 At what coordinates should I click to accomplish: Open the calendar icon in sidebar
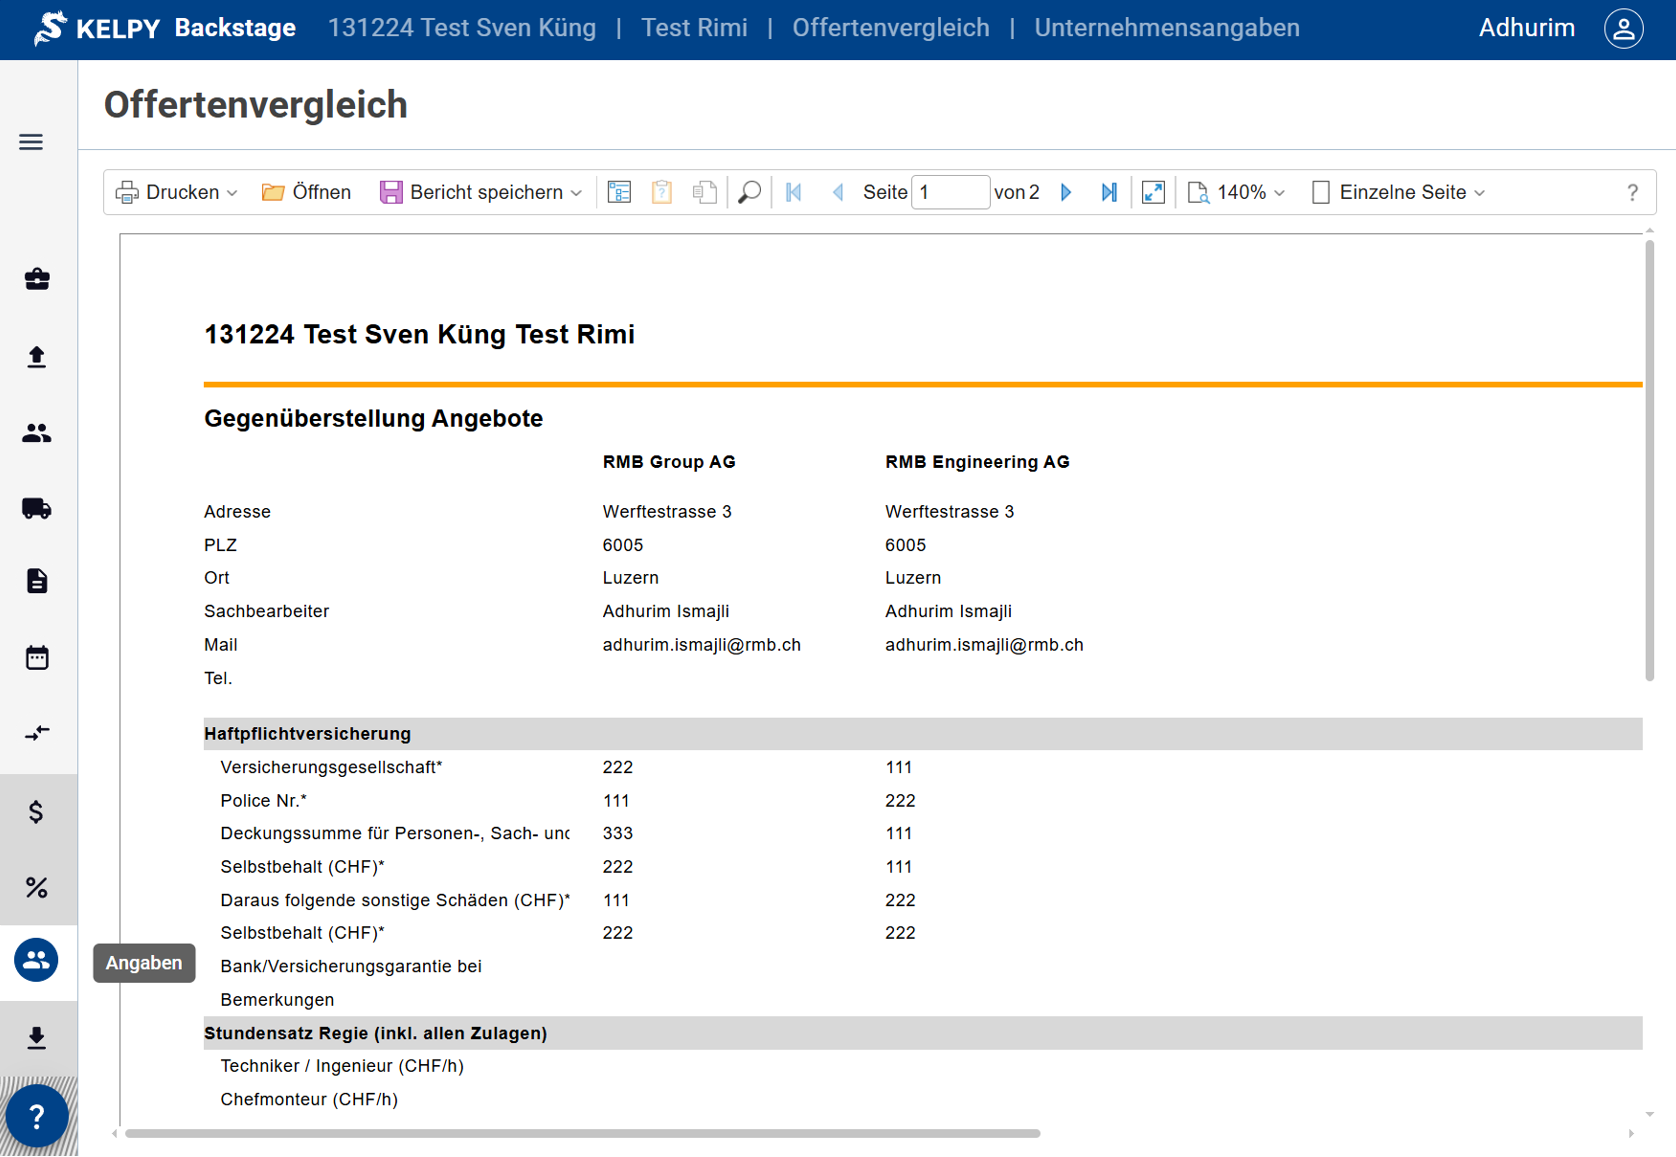click(37, 657)
